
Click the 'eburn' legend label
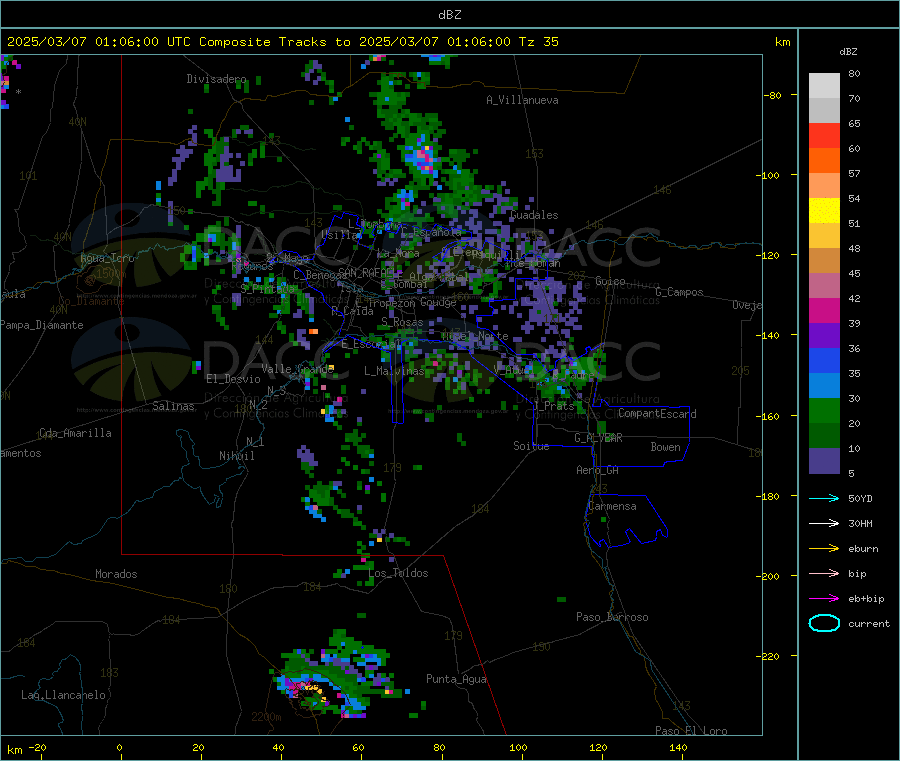[863, 549]
